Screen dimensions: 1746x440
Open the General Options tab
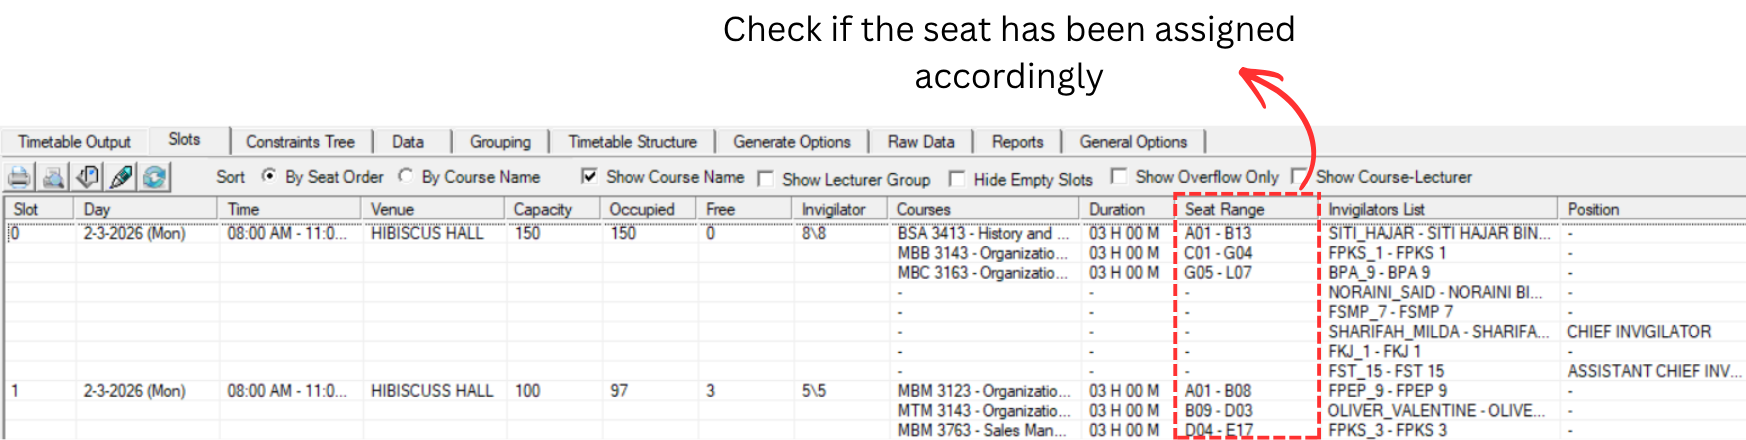click(1134, 142)
